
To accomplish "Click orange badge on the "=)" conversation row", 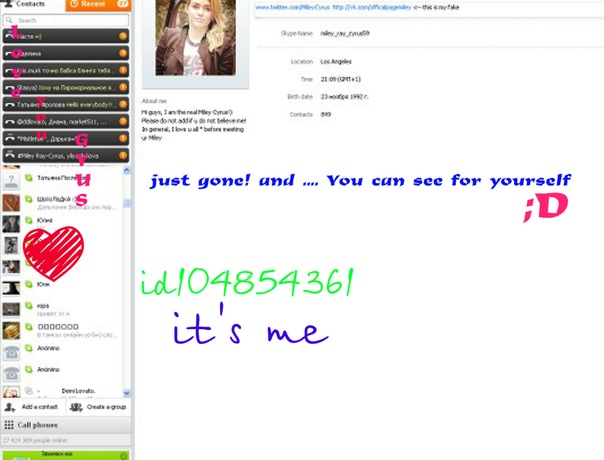I will 123,36.
